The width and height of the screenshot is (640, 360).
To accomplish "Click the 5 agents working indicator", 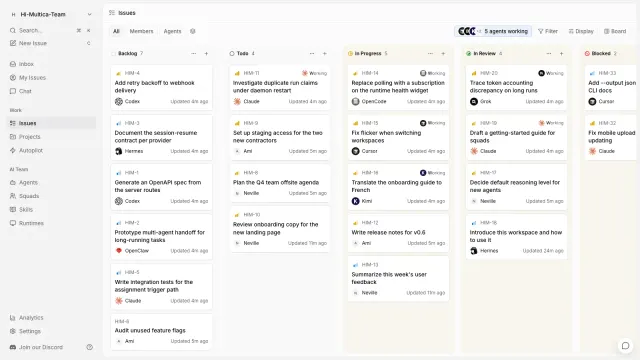I will pos(493,31).
